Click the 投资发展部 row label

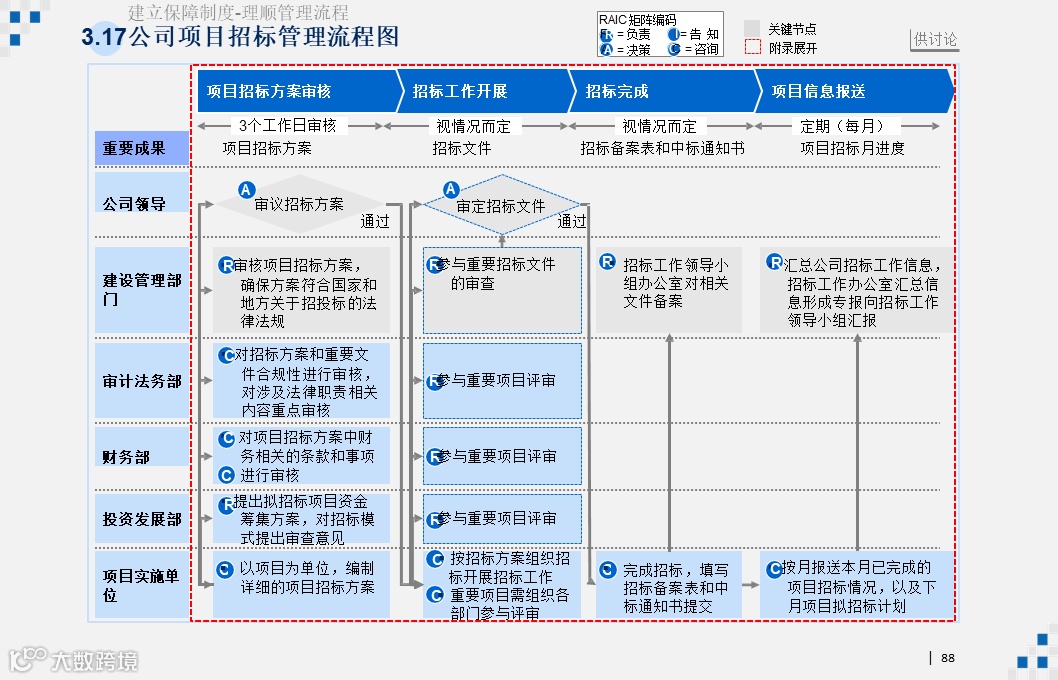[142, 519]
